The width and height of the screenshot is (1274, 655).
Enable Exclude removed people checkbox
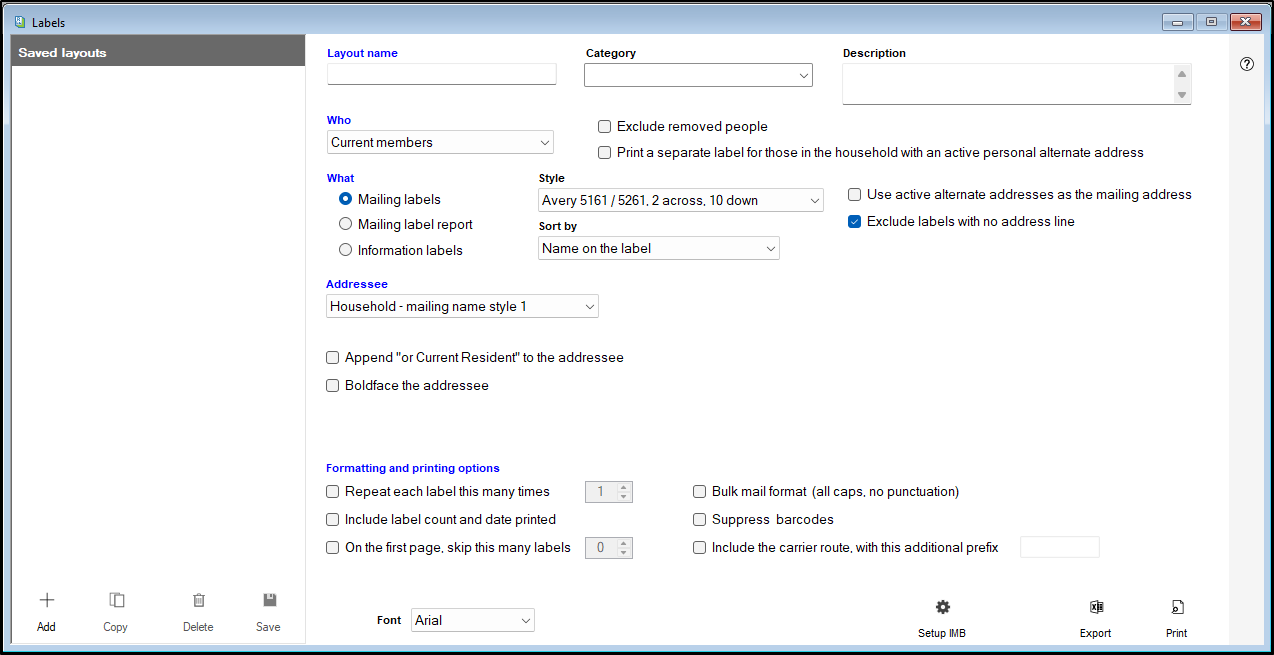(x=605, y=127)
